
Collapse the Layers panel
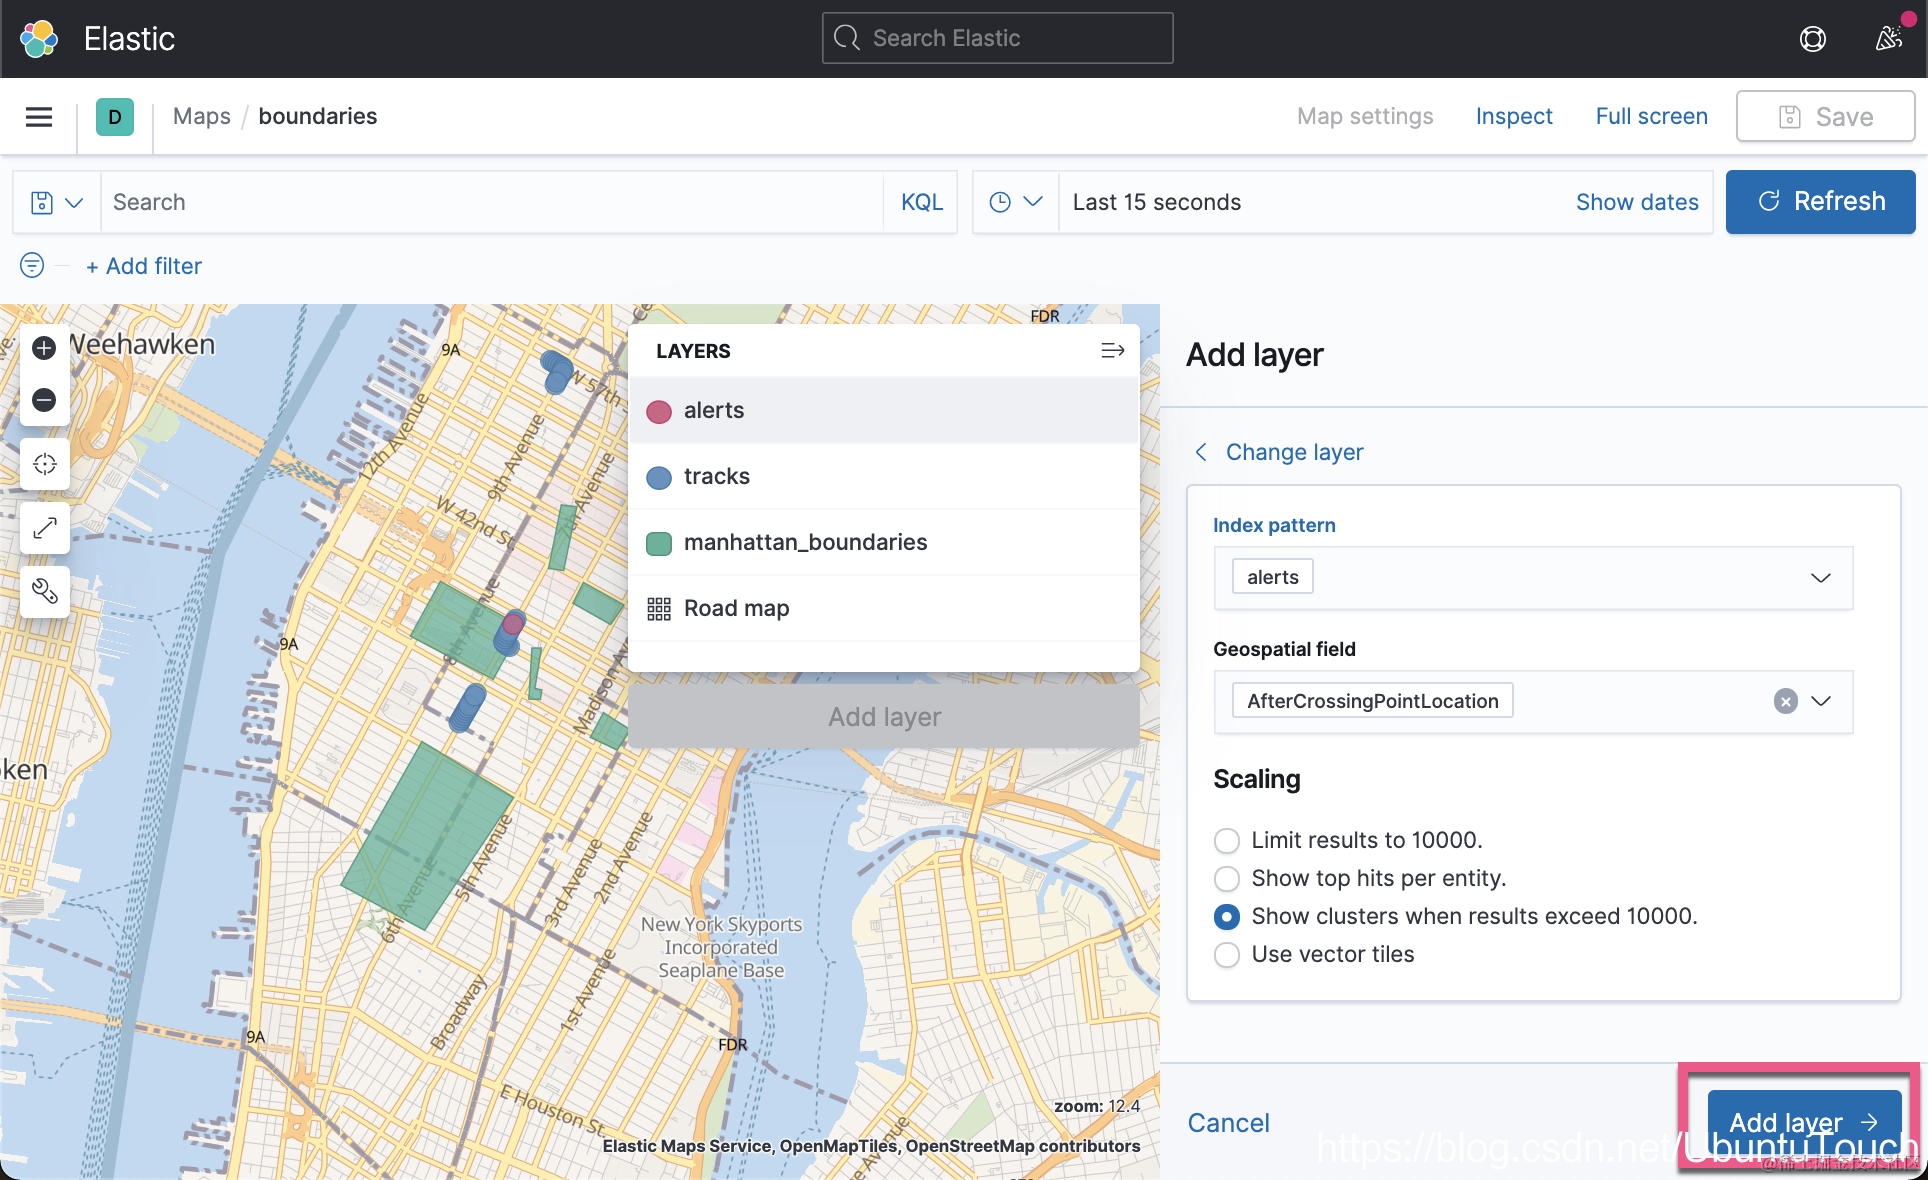pyautogui.click(x=1112, y=351)
